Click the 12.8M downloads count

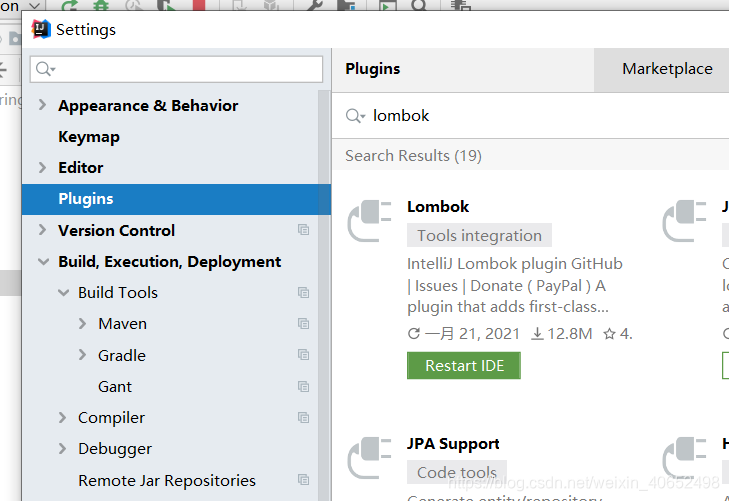[570, 334]
